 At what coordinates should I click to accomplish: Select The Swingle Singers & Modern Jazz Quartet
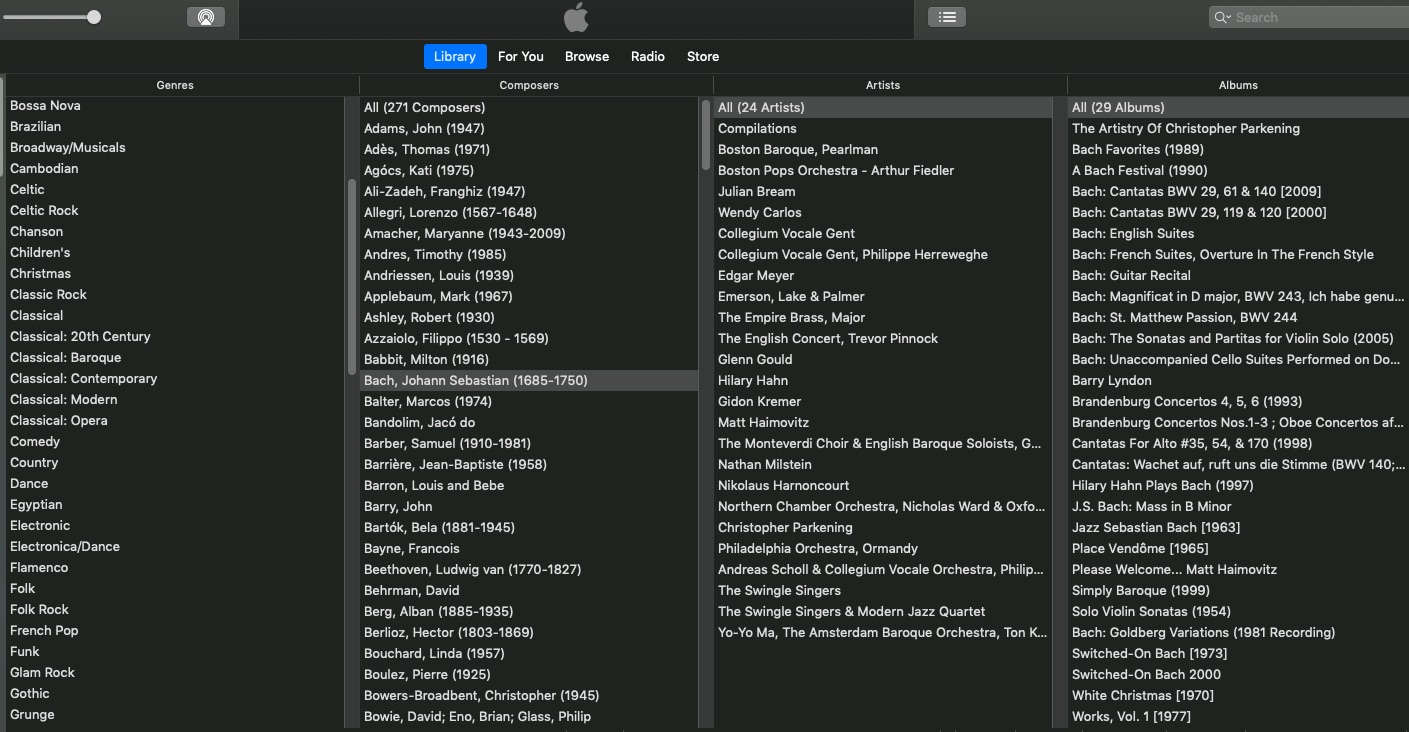coord(851,611)
